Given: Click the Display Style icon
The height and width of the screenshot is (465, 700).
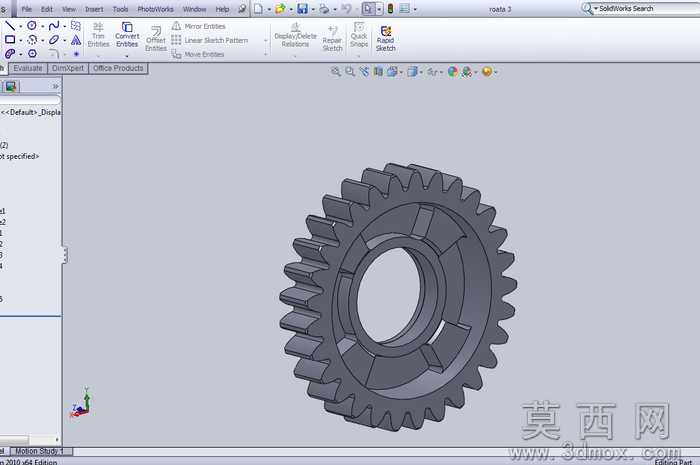Looking at the screenshot, I should pyautogui.click(x=412, y=71).
